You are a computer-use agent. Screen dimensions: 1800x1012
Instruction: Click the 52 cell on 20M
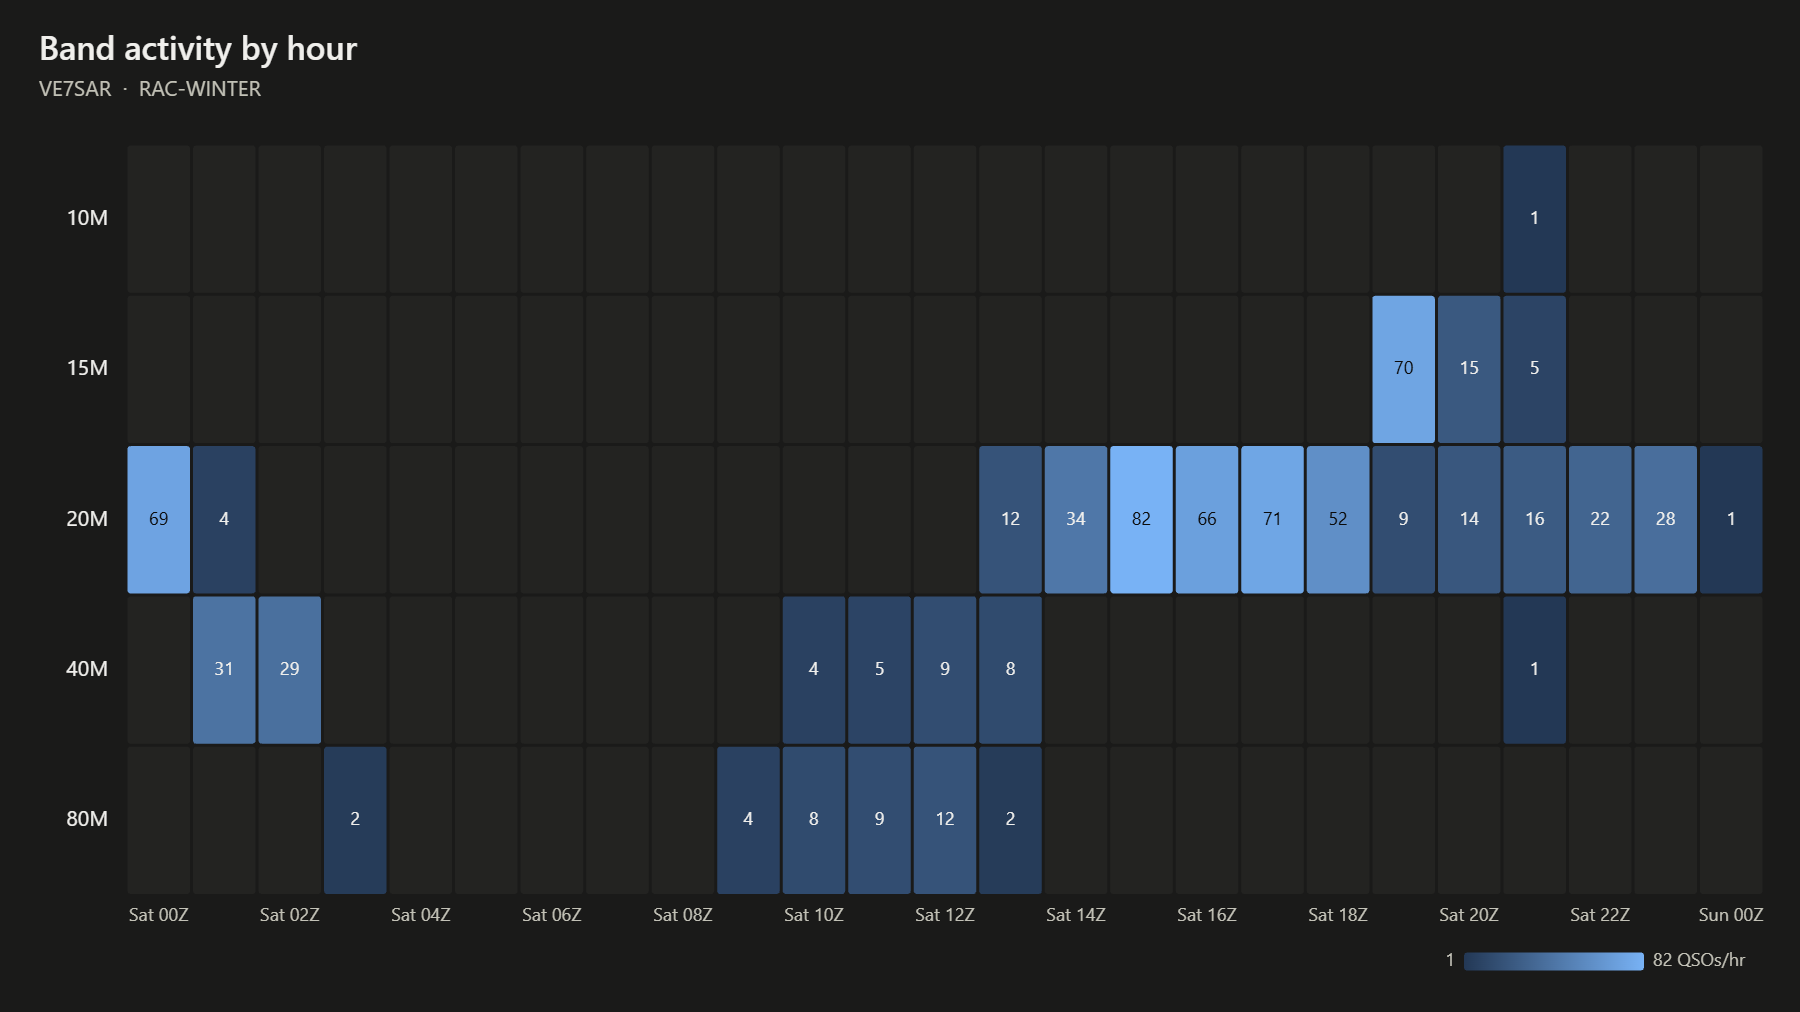click(x=1338, y=519)
